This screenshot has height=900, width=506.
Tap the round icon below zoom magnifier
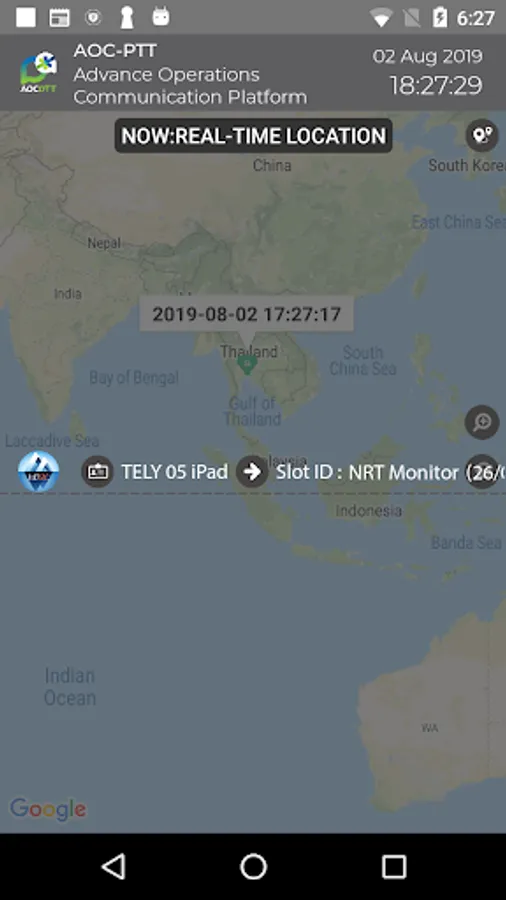[x=482, y=472]
